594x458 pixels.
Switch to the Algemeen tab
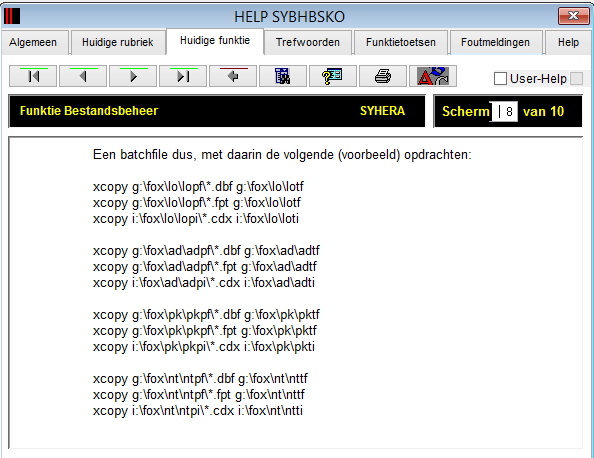pos(33,42)
